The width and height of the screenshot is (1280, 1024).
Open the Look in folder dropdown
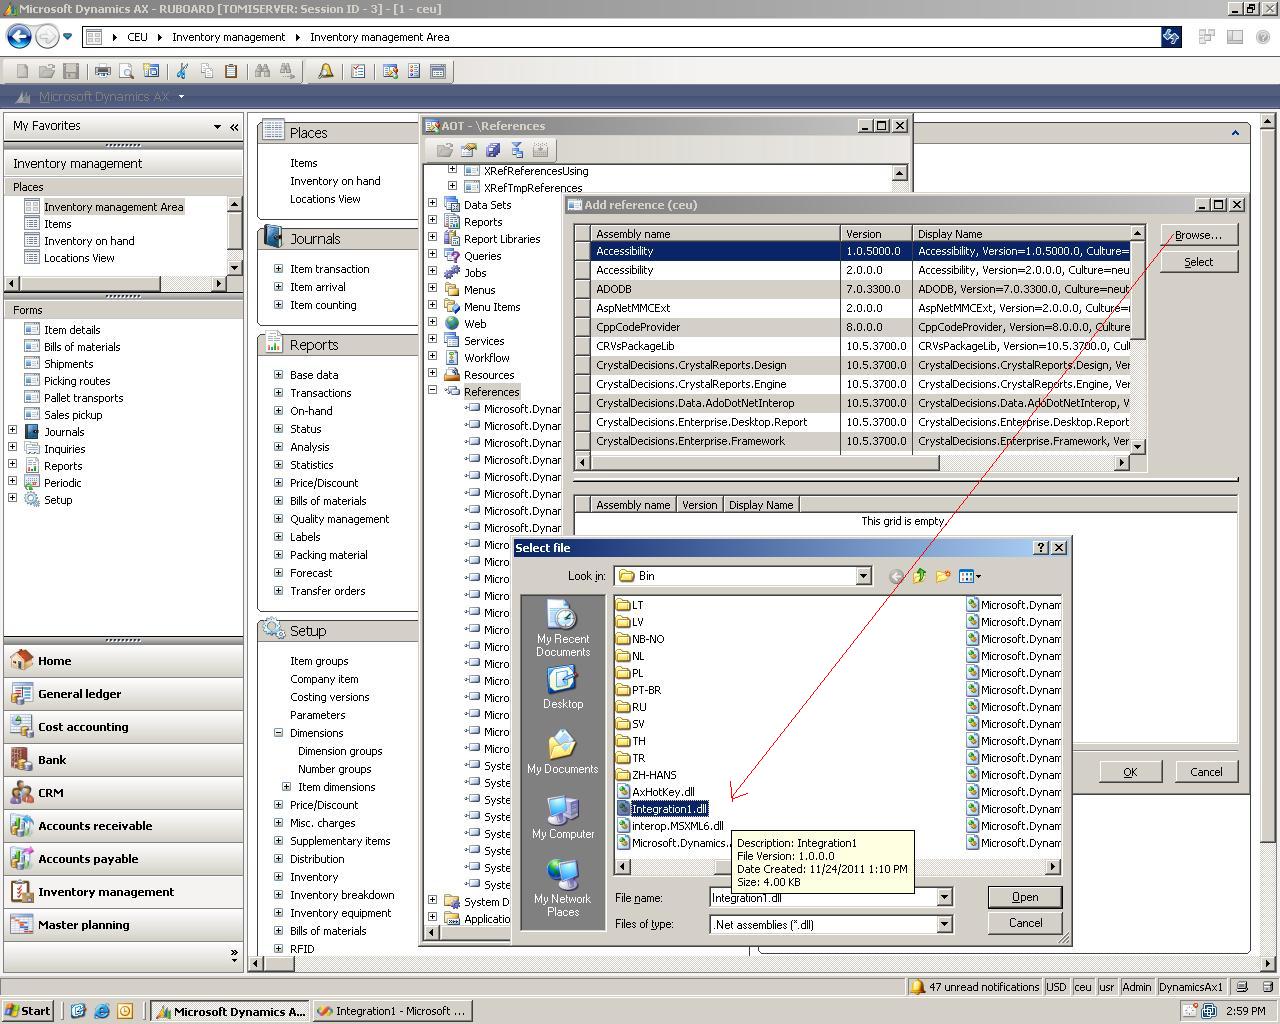[x=863, y=576]
